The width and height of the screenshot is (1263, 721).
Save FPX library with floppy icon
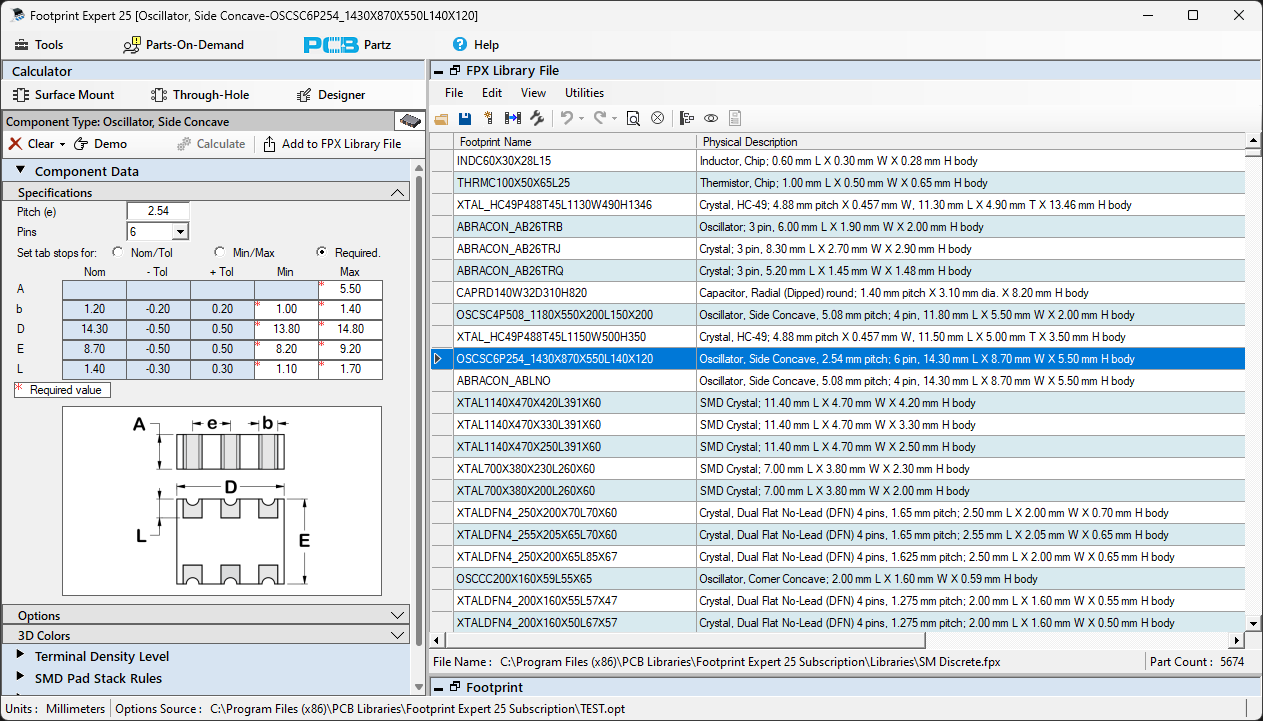465,118
